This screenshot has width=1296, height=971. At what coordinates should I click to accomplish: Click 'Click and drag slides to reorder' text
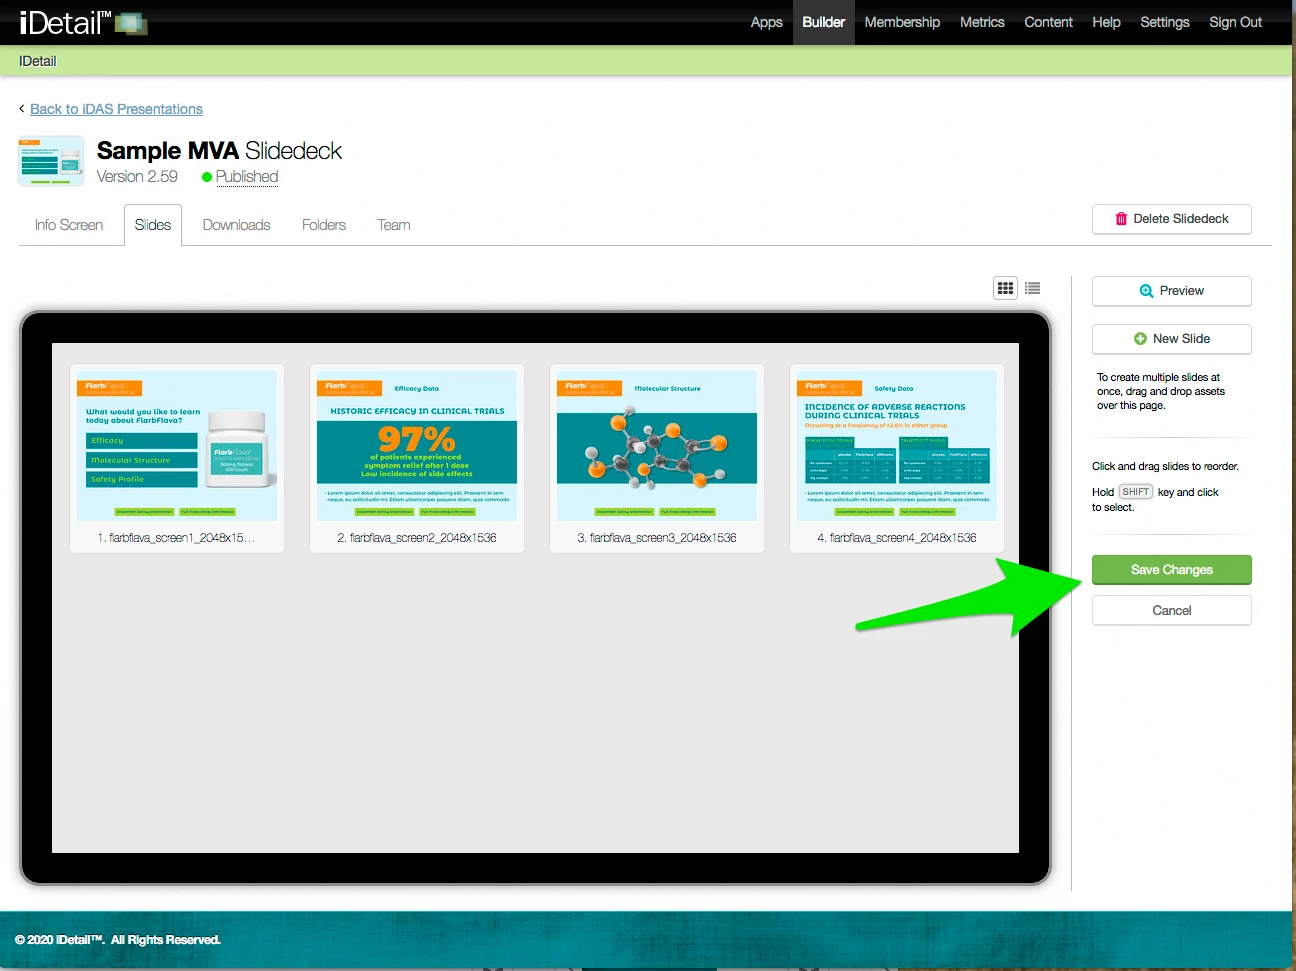click(x=1165, y=467)
